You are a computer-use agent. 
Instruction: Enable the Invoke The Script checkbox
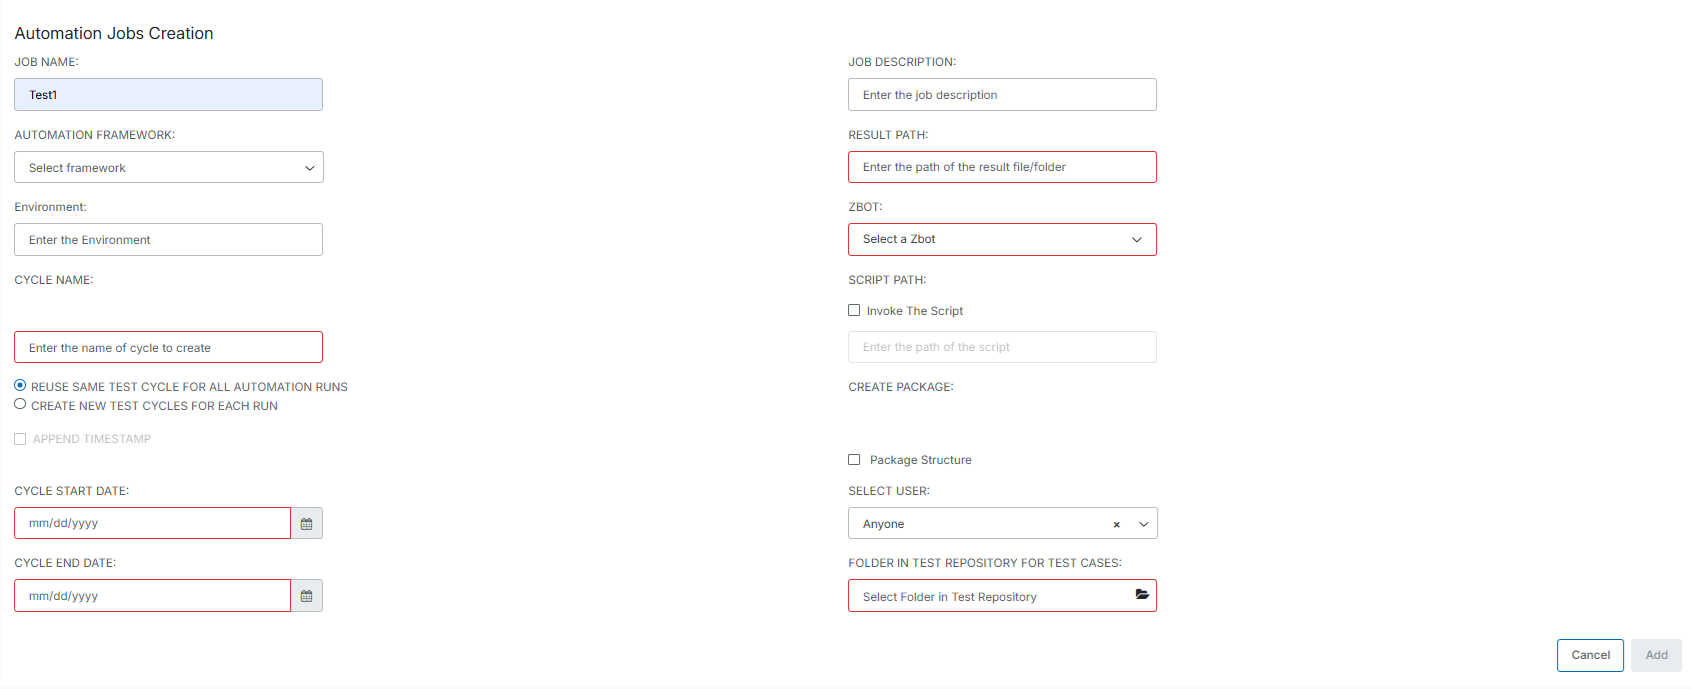click(x=854, y=311)
